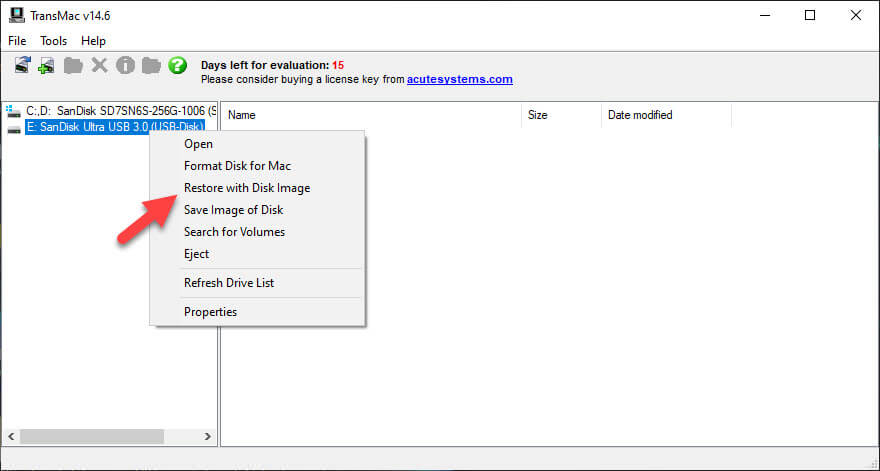Click the Size column header
Image resolution: width=880 pixels, height=471 pixels.
click(538, 115)
